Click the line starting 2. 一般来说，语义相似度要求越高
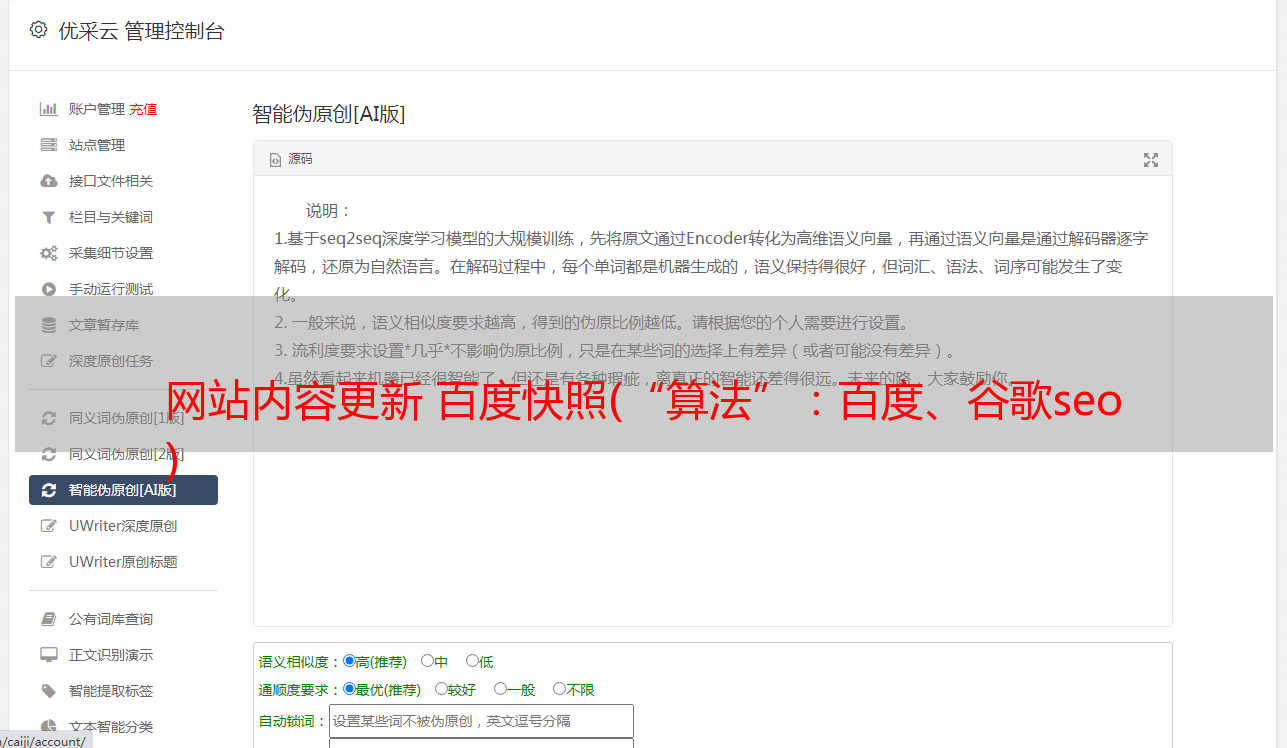This screenshot has width=1287, height=748. click(x=592, y=323)
